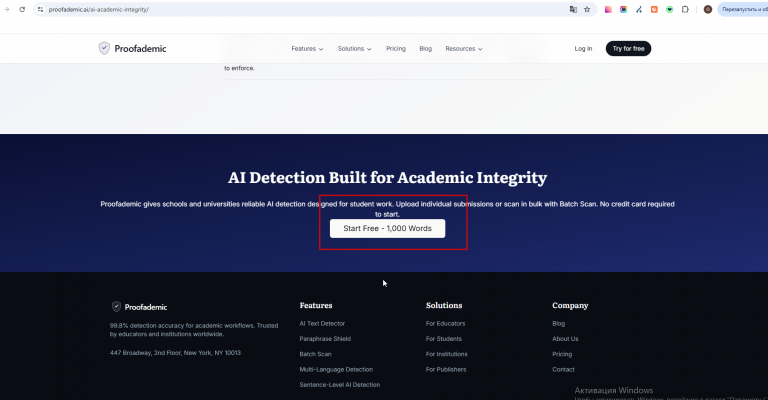Click the AI Detection Built for Academic Integrity heading
The image size is (768, 400).
tap(387, 177)
